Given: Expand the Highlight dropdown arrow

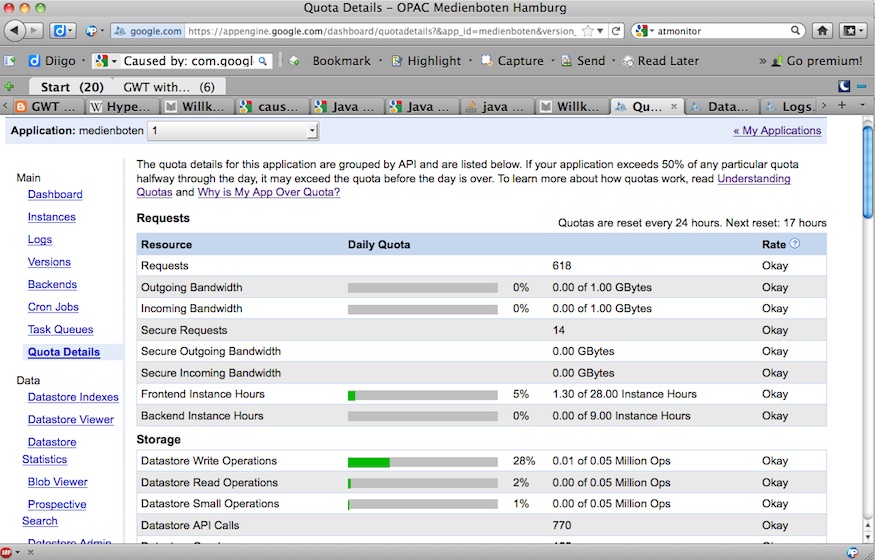Looking at the screenshot, I should (x=469, y=61).
